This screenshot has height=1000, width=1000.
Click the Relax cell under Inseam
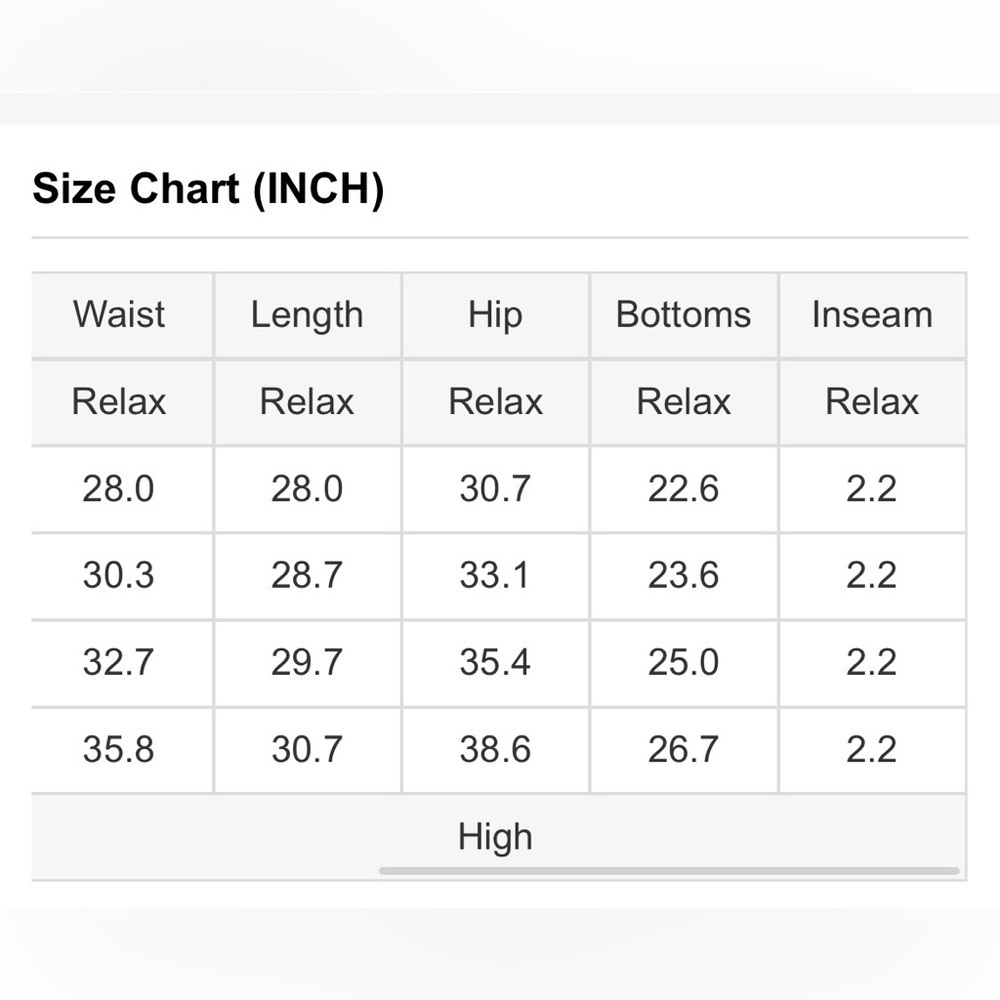[872, 402]
